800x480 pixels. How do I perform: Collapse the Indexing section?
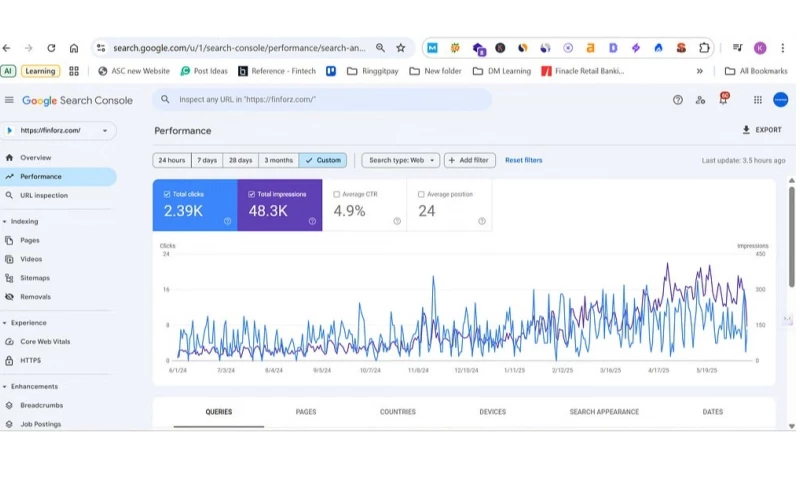(x=5, y=221)
